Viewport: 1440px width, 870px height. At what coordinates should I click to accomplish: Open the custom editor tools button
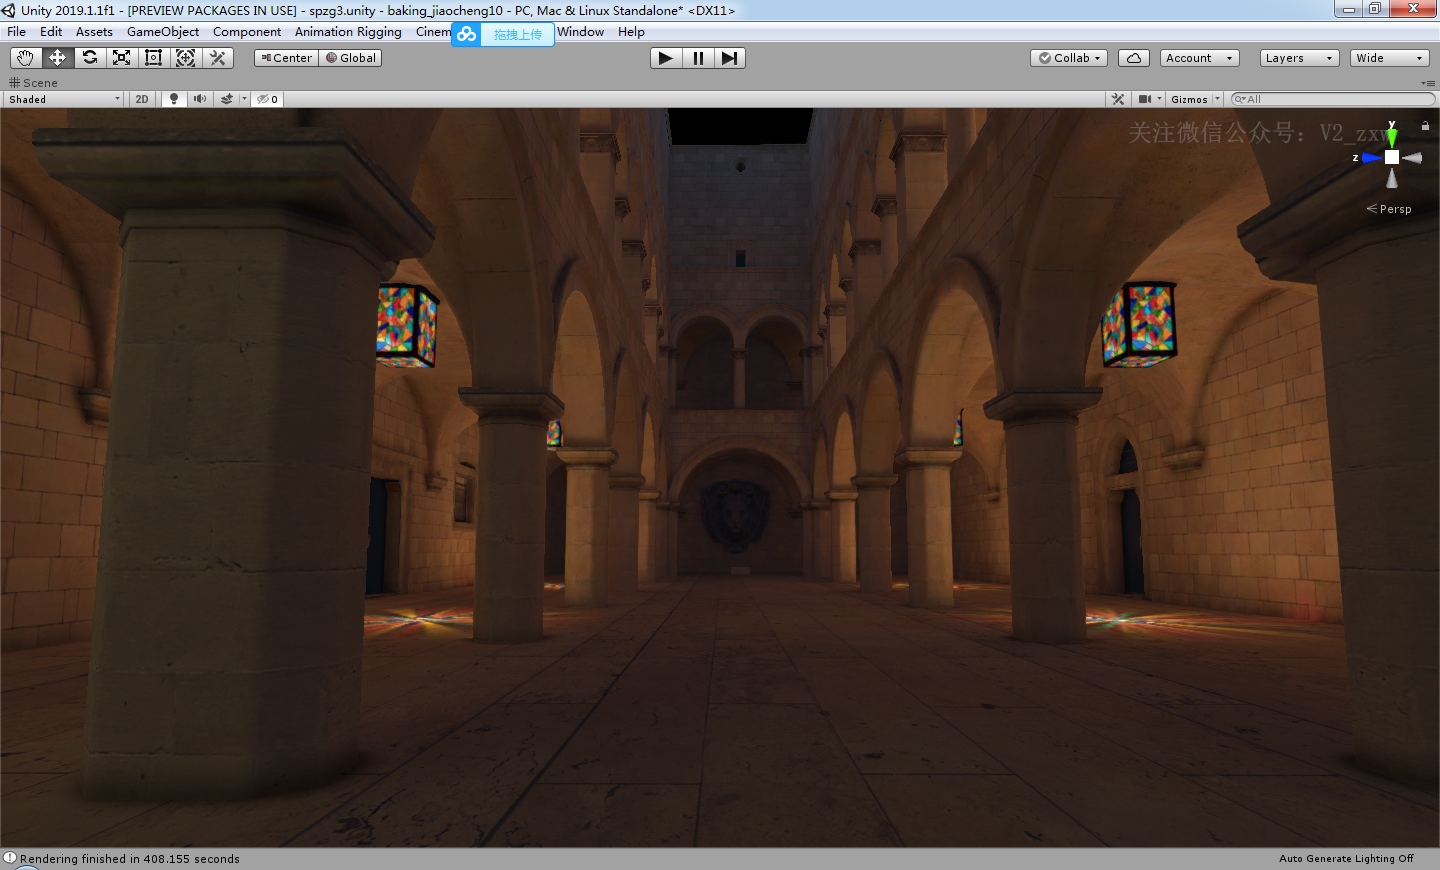point(217,58)
